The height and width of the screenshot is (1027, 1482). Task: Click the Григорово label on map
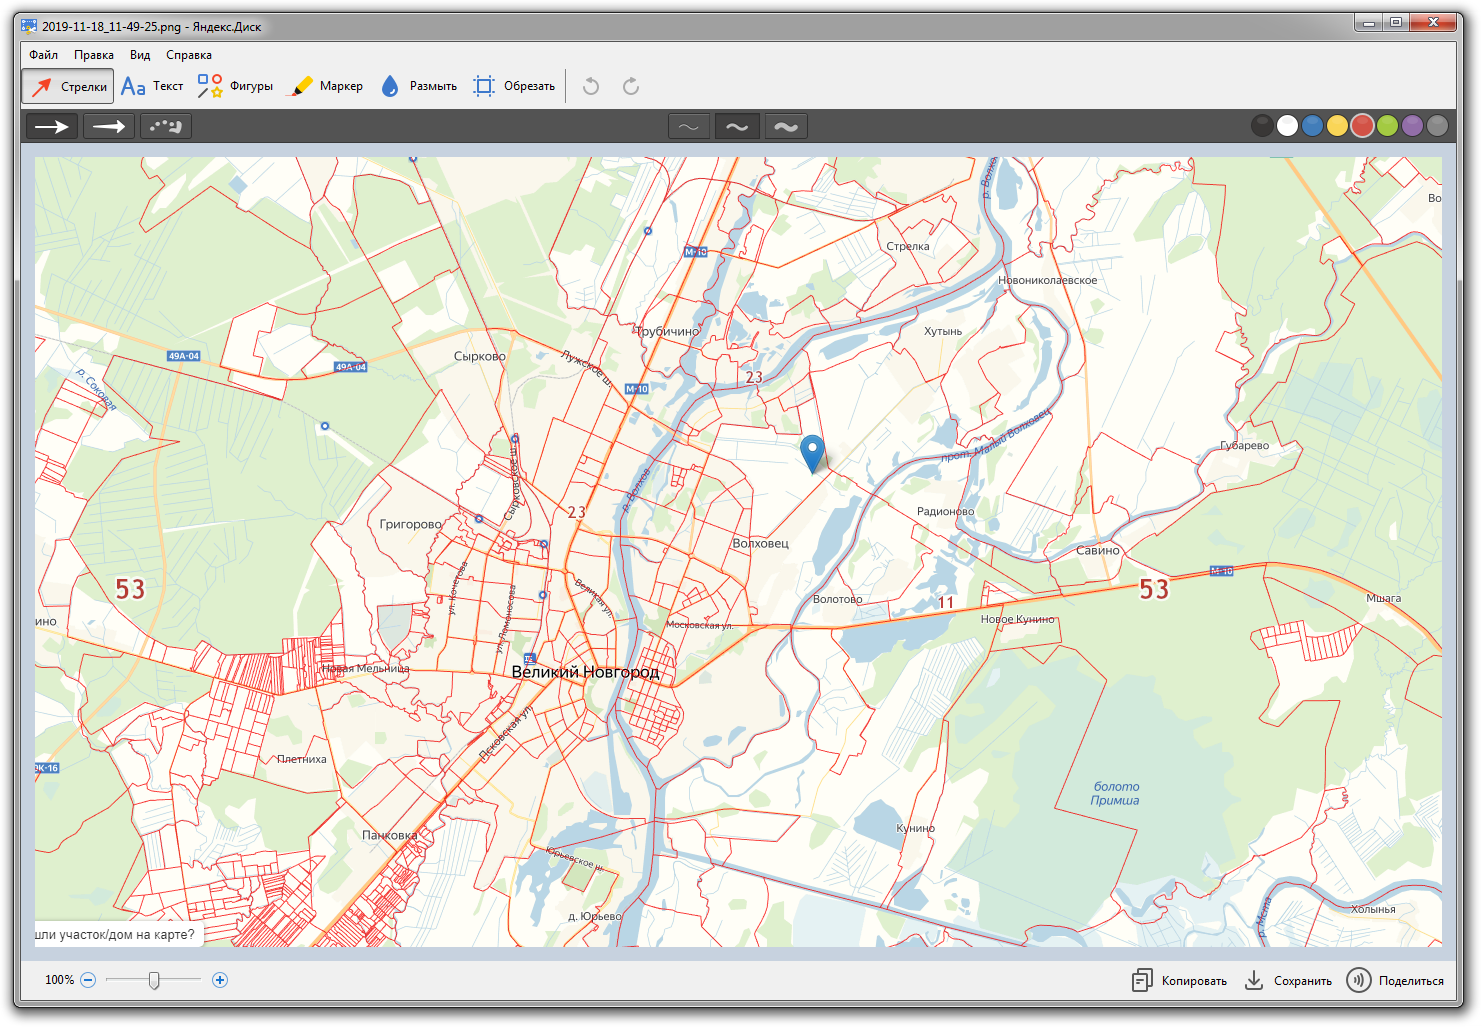(411, 524)
